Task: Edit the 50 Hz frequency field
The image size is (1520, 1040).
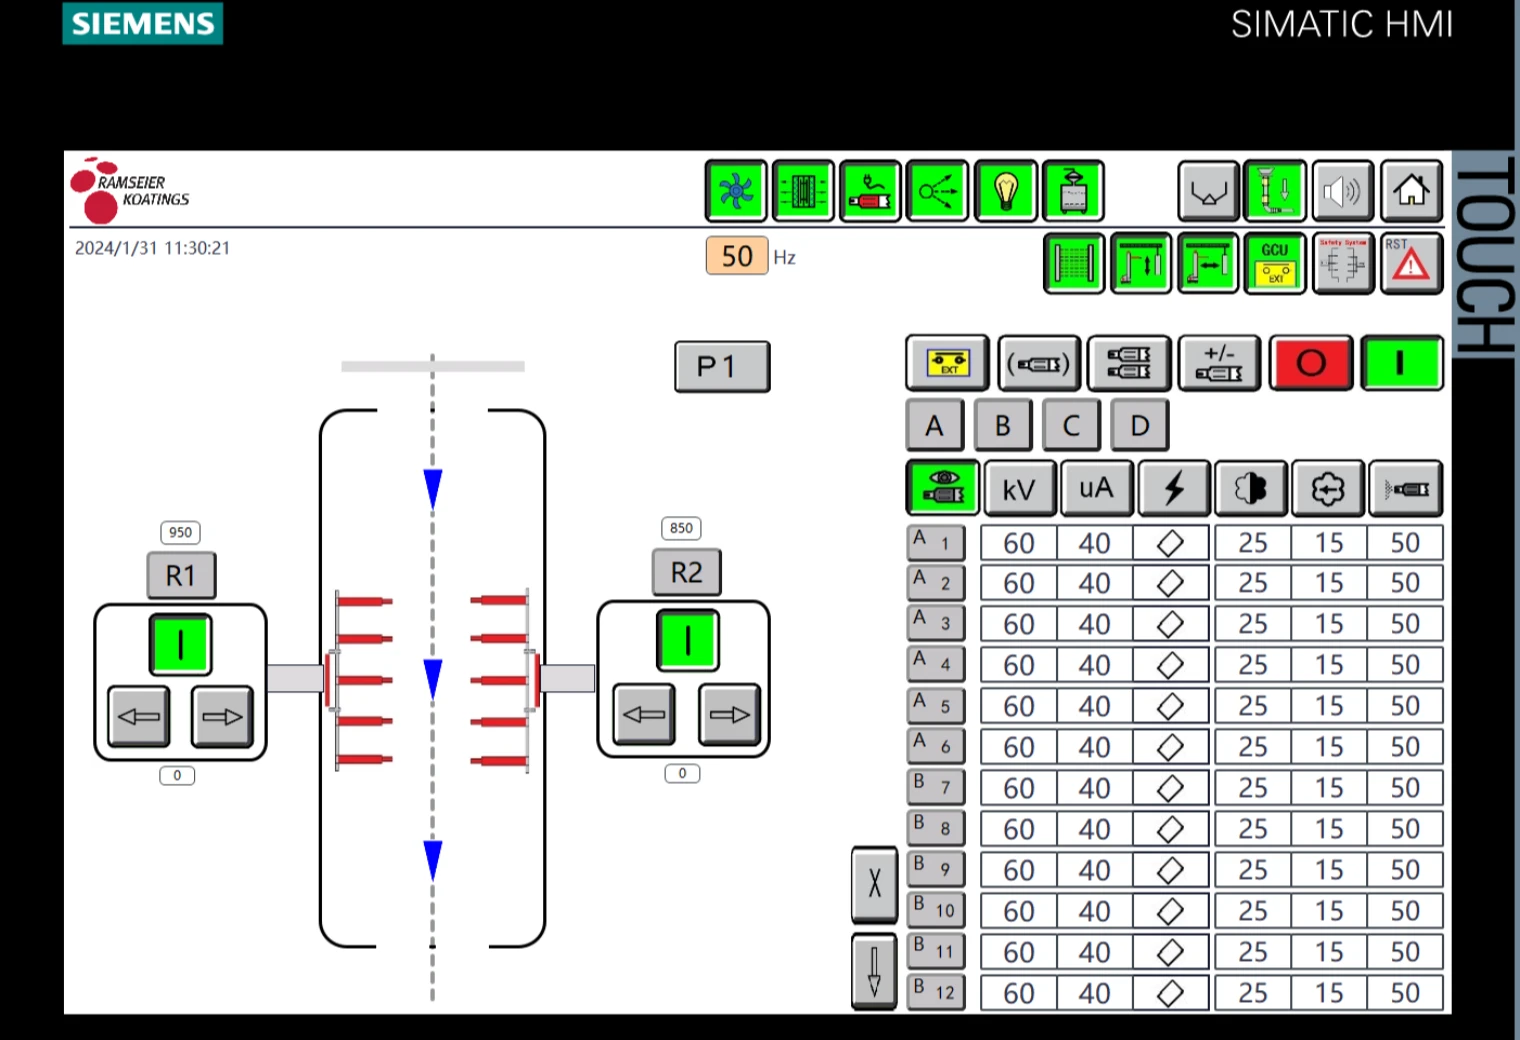Action: (x=737, y=256)
